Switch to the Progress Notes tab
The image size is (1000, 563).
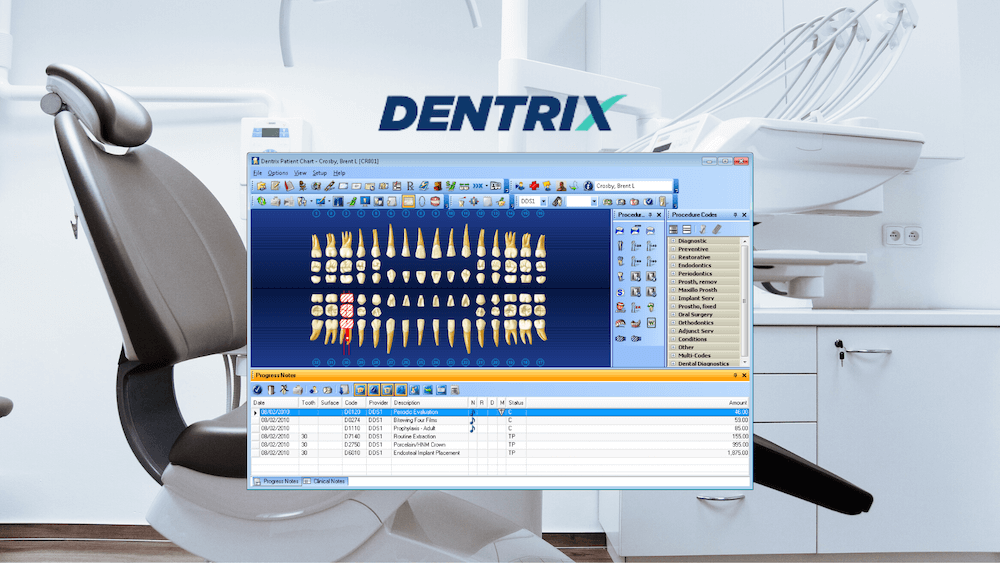(277, 481)
